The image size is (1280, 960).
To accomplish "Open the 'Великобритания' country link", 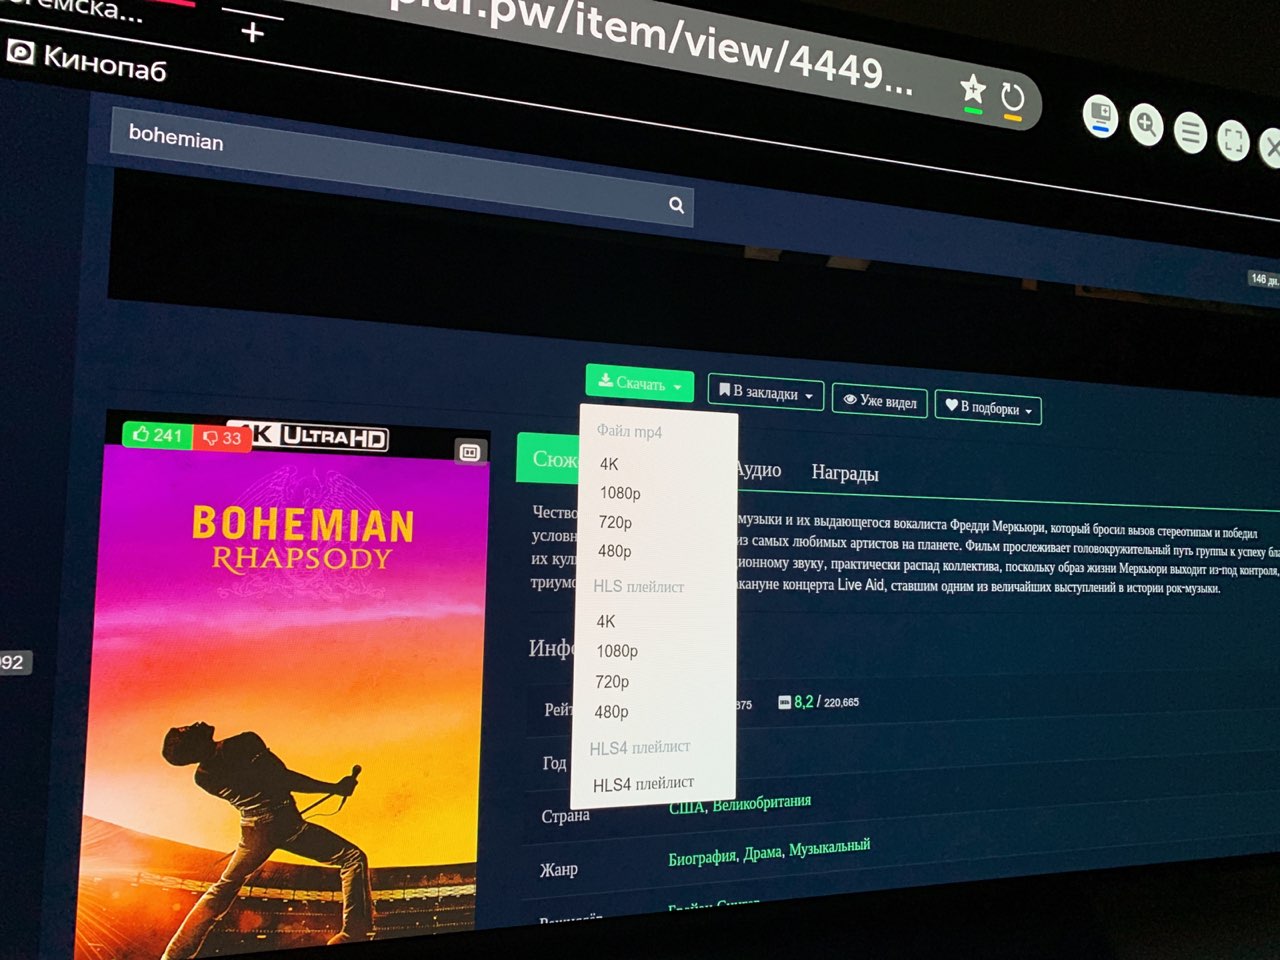I will [x=762, y=803].
